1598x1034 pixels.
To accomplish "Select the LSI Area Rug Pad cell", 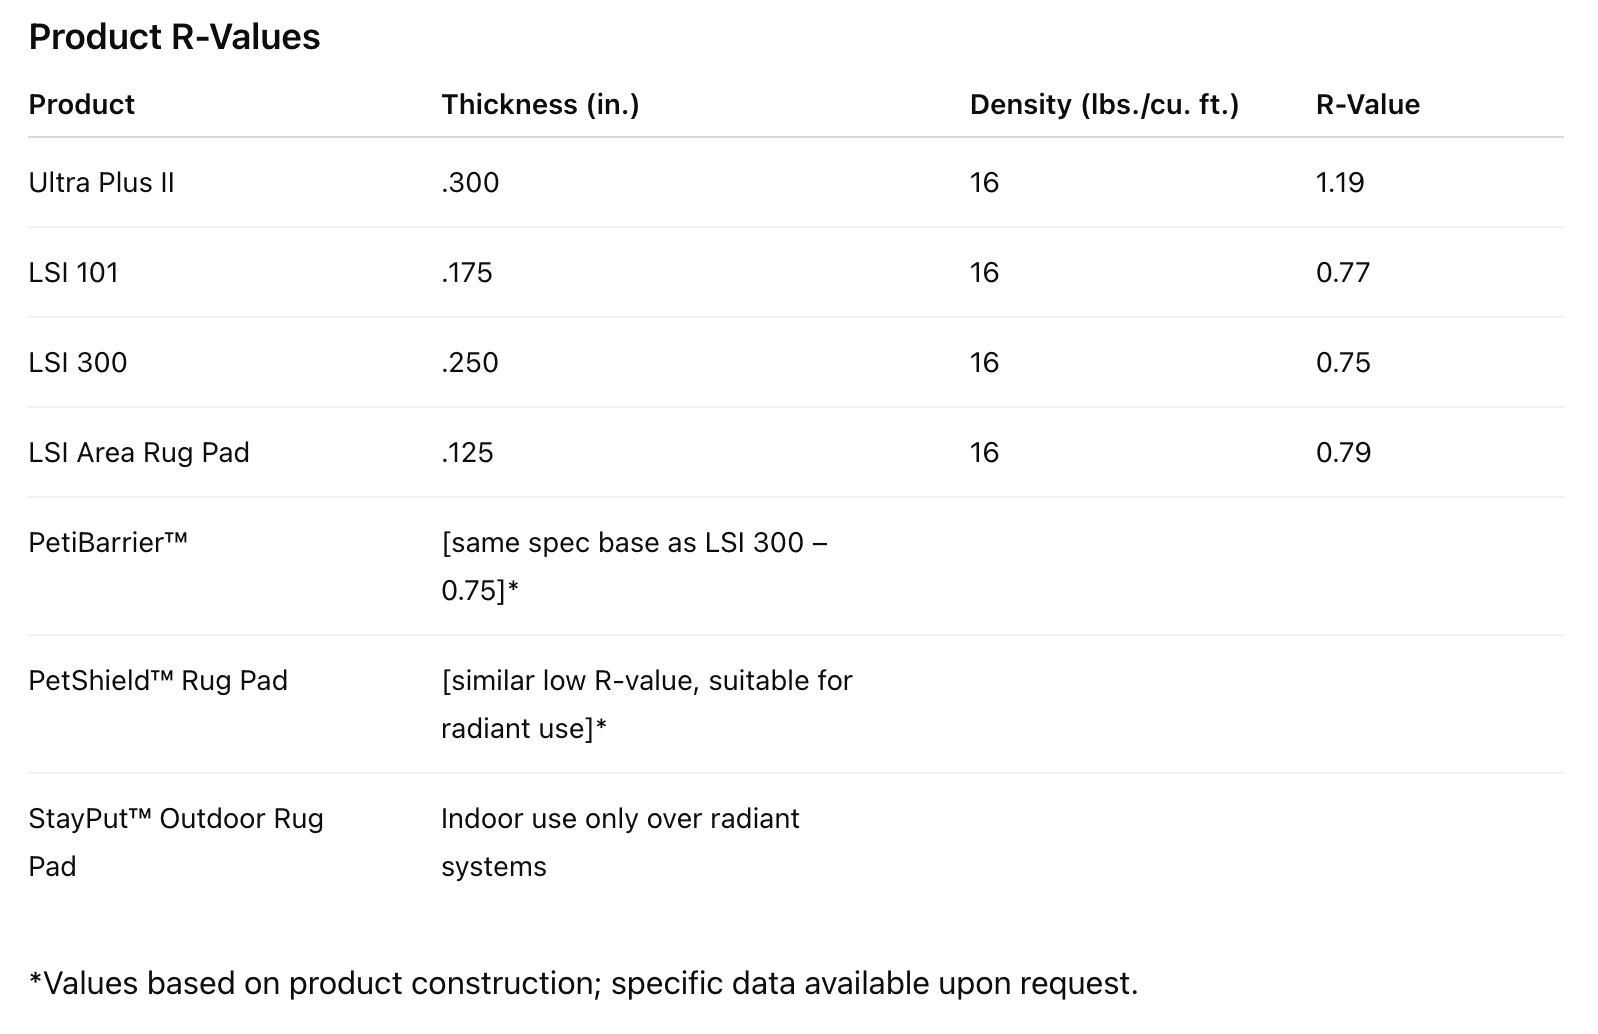I will 139,452.
